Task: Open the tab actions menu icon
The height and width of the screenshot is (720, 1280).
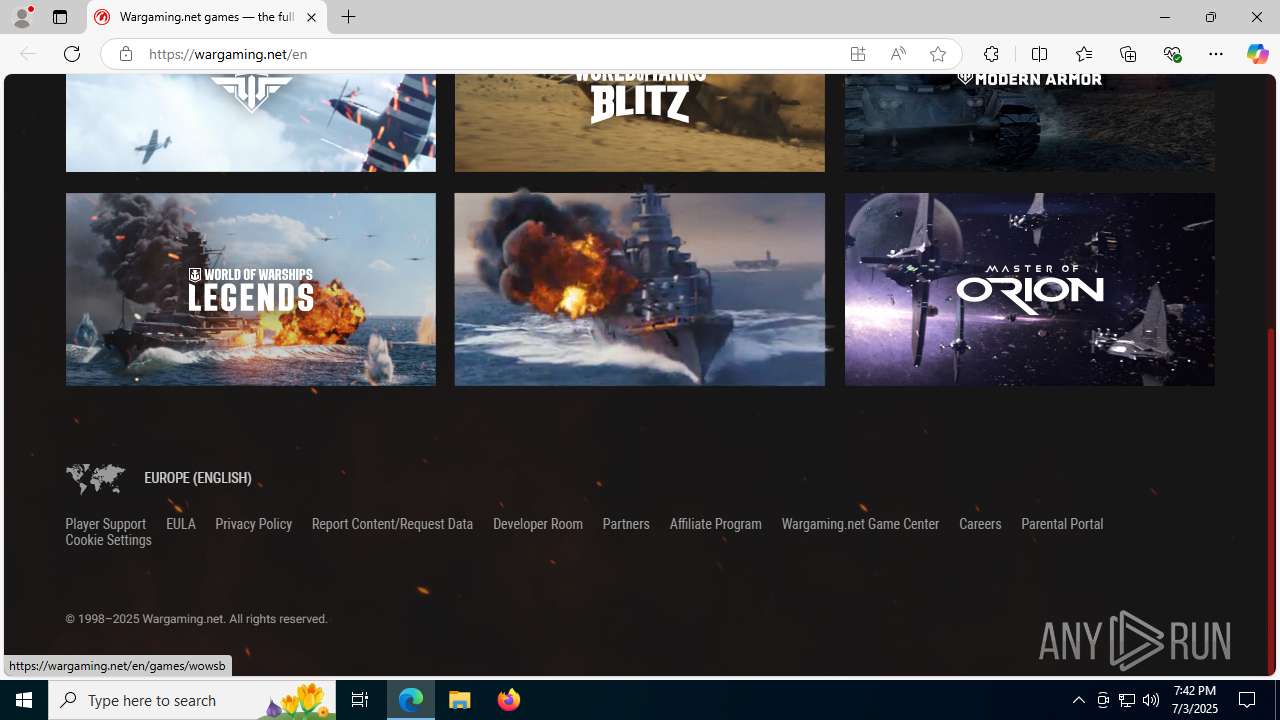Action: pos(60,17)
